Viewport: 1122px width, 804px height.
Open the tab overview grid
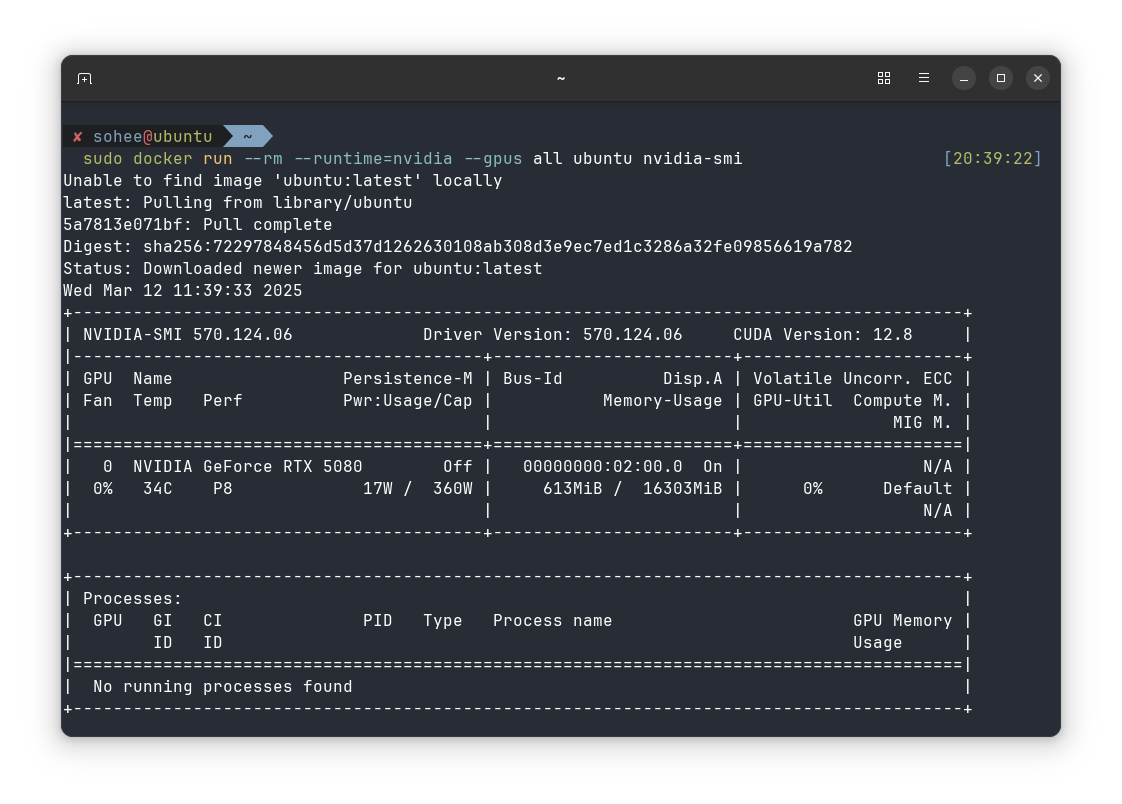(x=884, y=77)
